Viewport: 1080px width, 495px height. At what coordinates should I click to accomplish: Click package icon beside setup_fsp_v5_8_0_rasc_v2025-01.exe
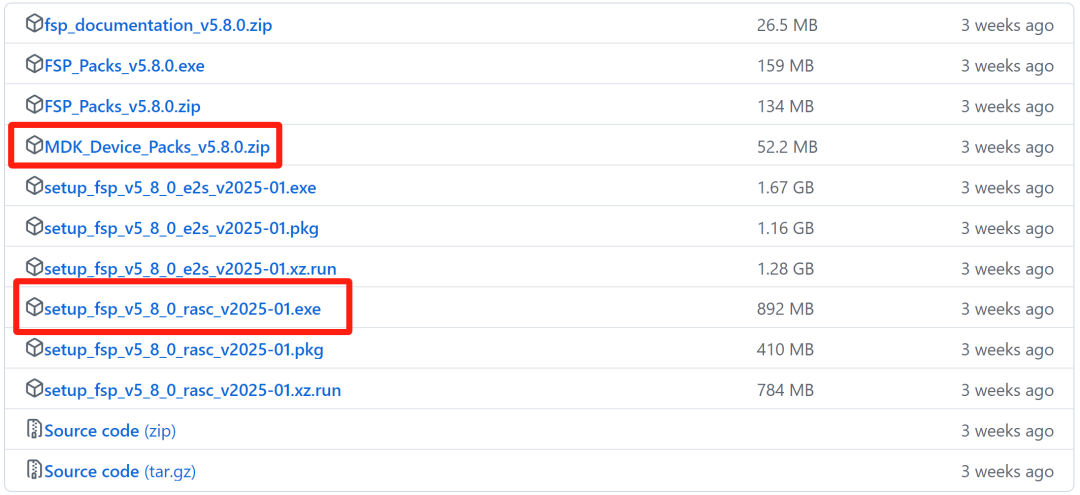click(35, 308)
